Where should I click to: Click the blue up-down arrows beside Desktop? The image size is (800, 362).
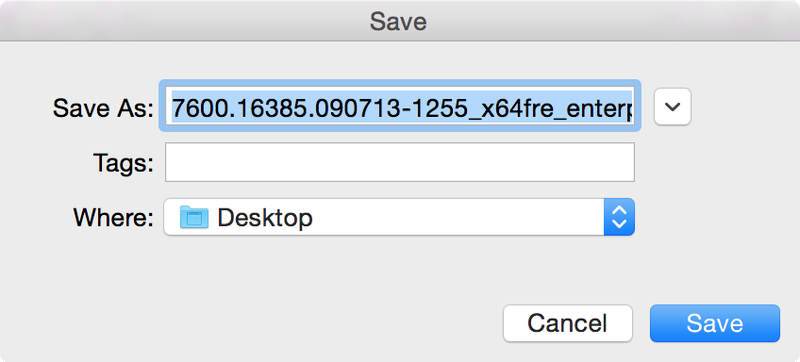pyautogui.click(x=619, y=217)
